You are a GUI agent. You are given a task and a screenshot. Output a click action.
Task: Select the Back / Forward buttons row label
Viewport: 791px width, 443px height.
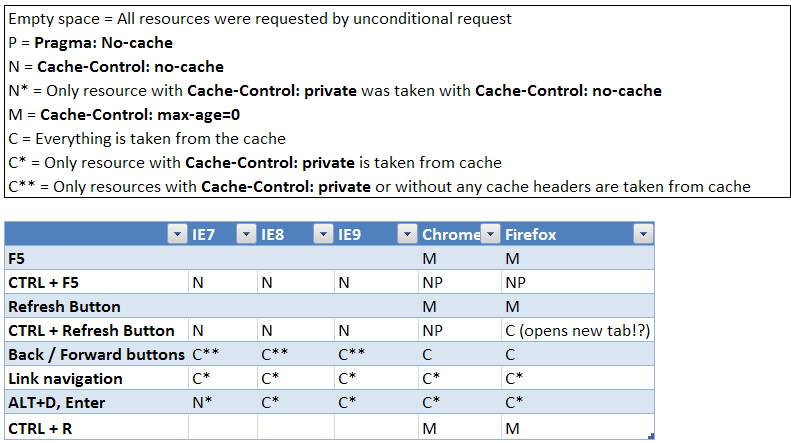96,354
